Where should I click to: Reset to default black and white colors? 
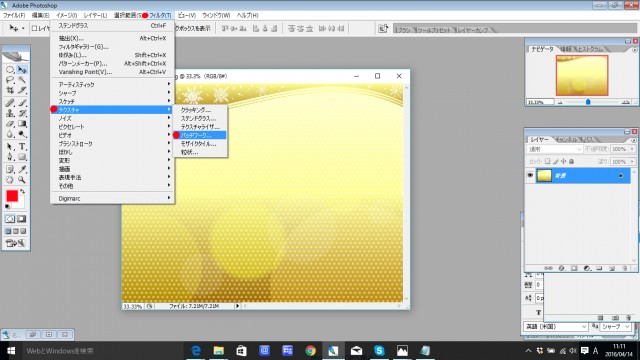(7, 207)
